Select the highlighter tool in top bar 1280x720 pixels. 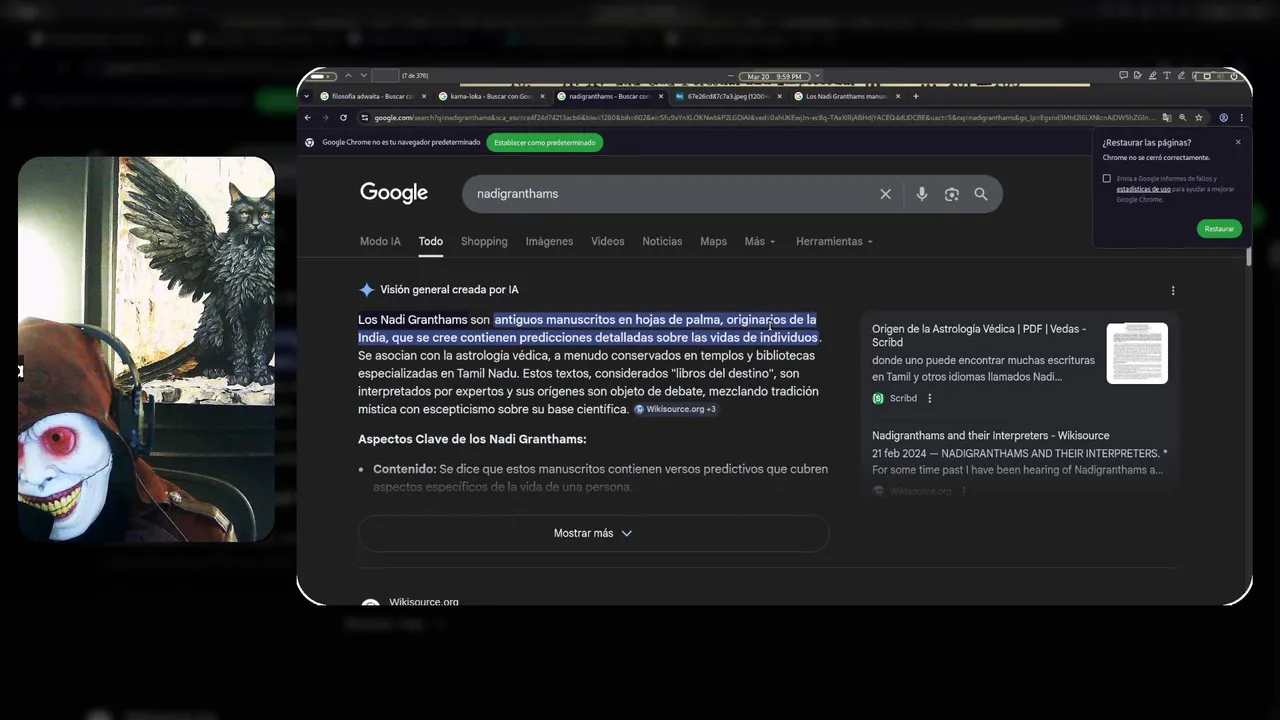(x=1152, y=76)
